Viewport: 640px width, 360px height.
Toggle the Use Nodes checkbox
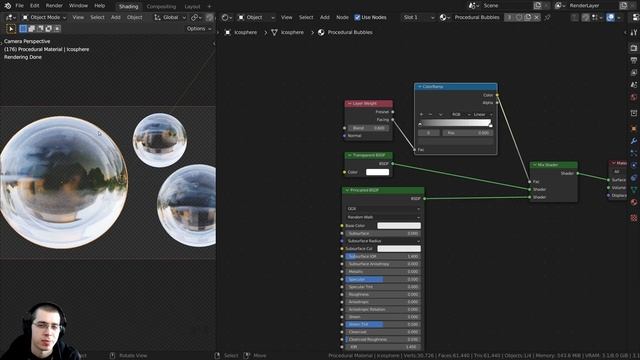[x=357, y=18]
